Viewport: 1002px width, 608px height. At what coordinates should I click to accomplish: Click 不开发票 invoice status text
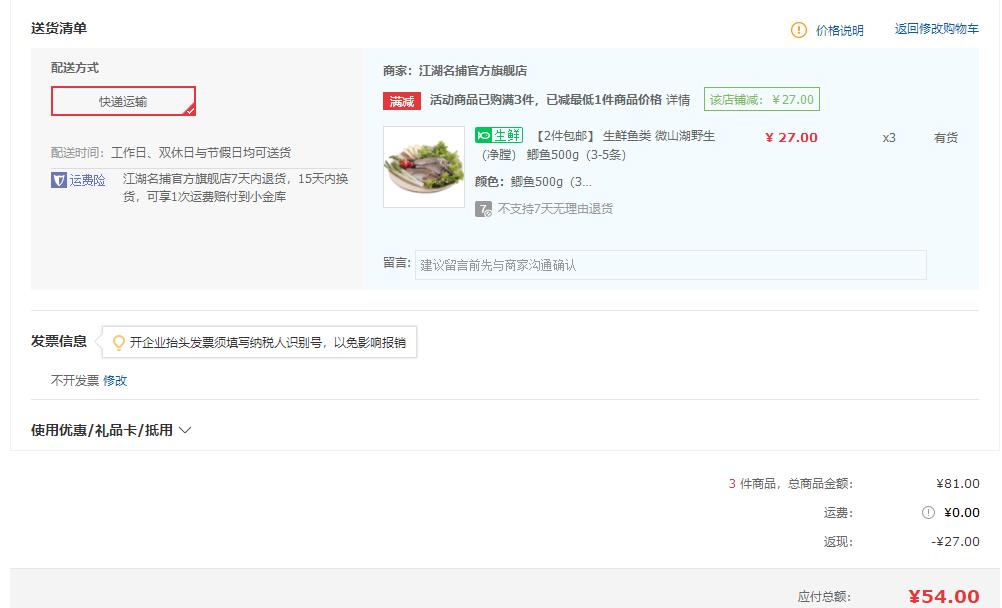coord(75,380)
